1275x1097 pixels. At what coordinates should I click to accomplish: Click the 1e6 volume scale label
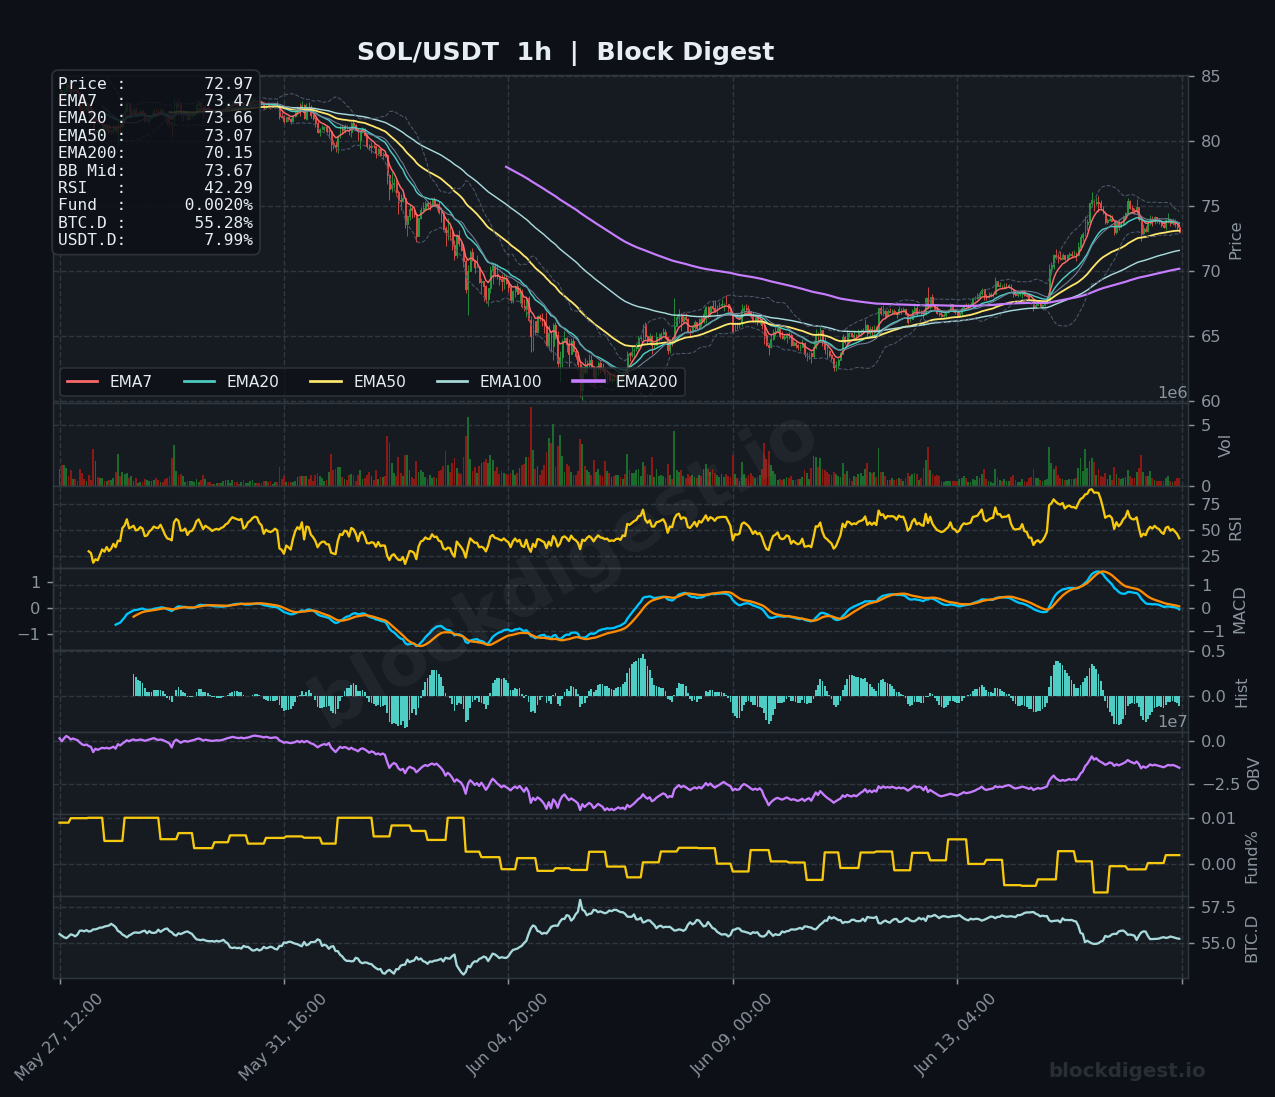pyautogui.click(x=1172, y=393)
